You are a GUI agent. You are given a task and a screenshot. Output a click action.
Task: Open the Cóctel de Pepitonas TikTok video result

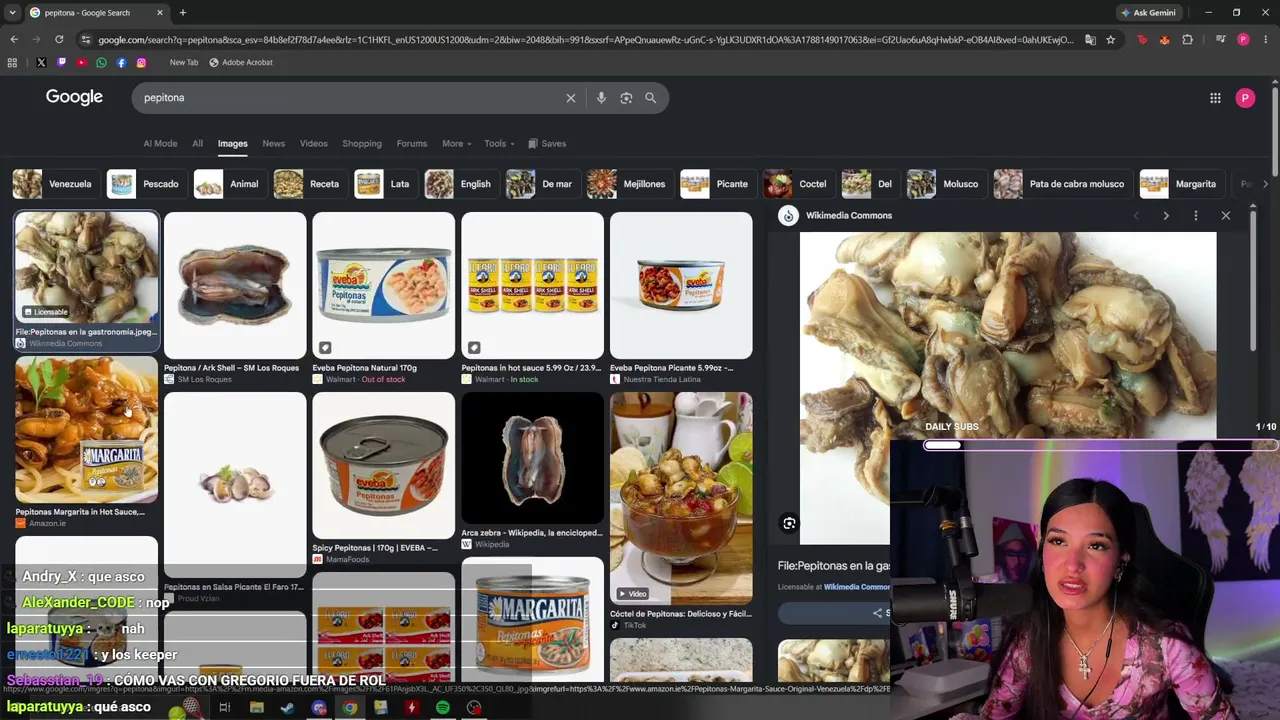click(x=681, y=498)
